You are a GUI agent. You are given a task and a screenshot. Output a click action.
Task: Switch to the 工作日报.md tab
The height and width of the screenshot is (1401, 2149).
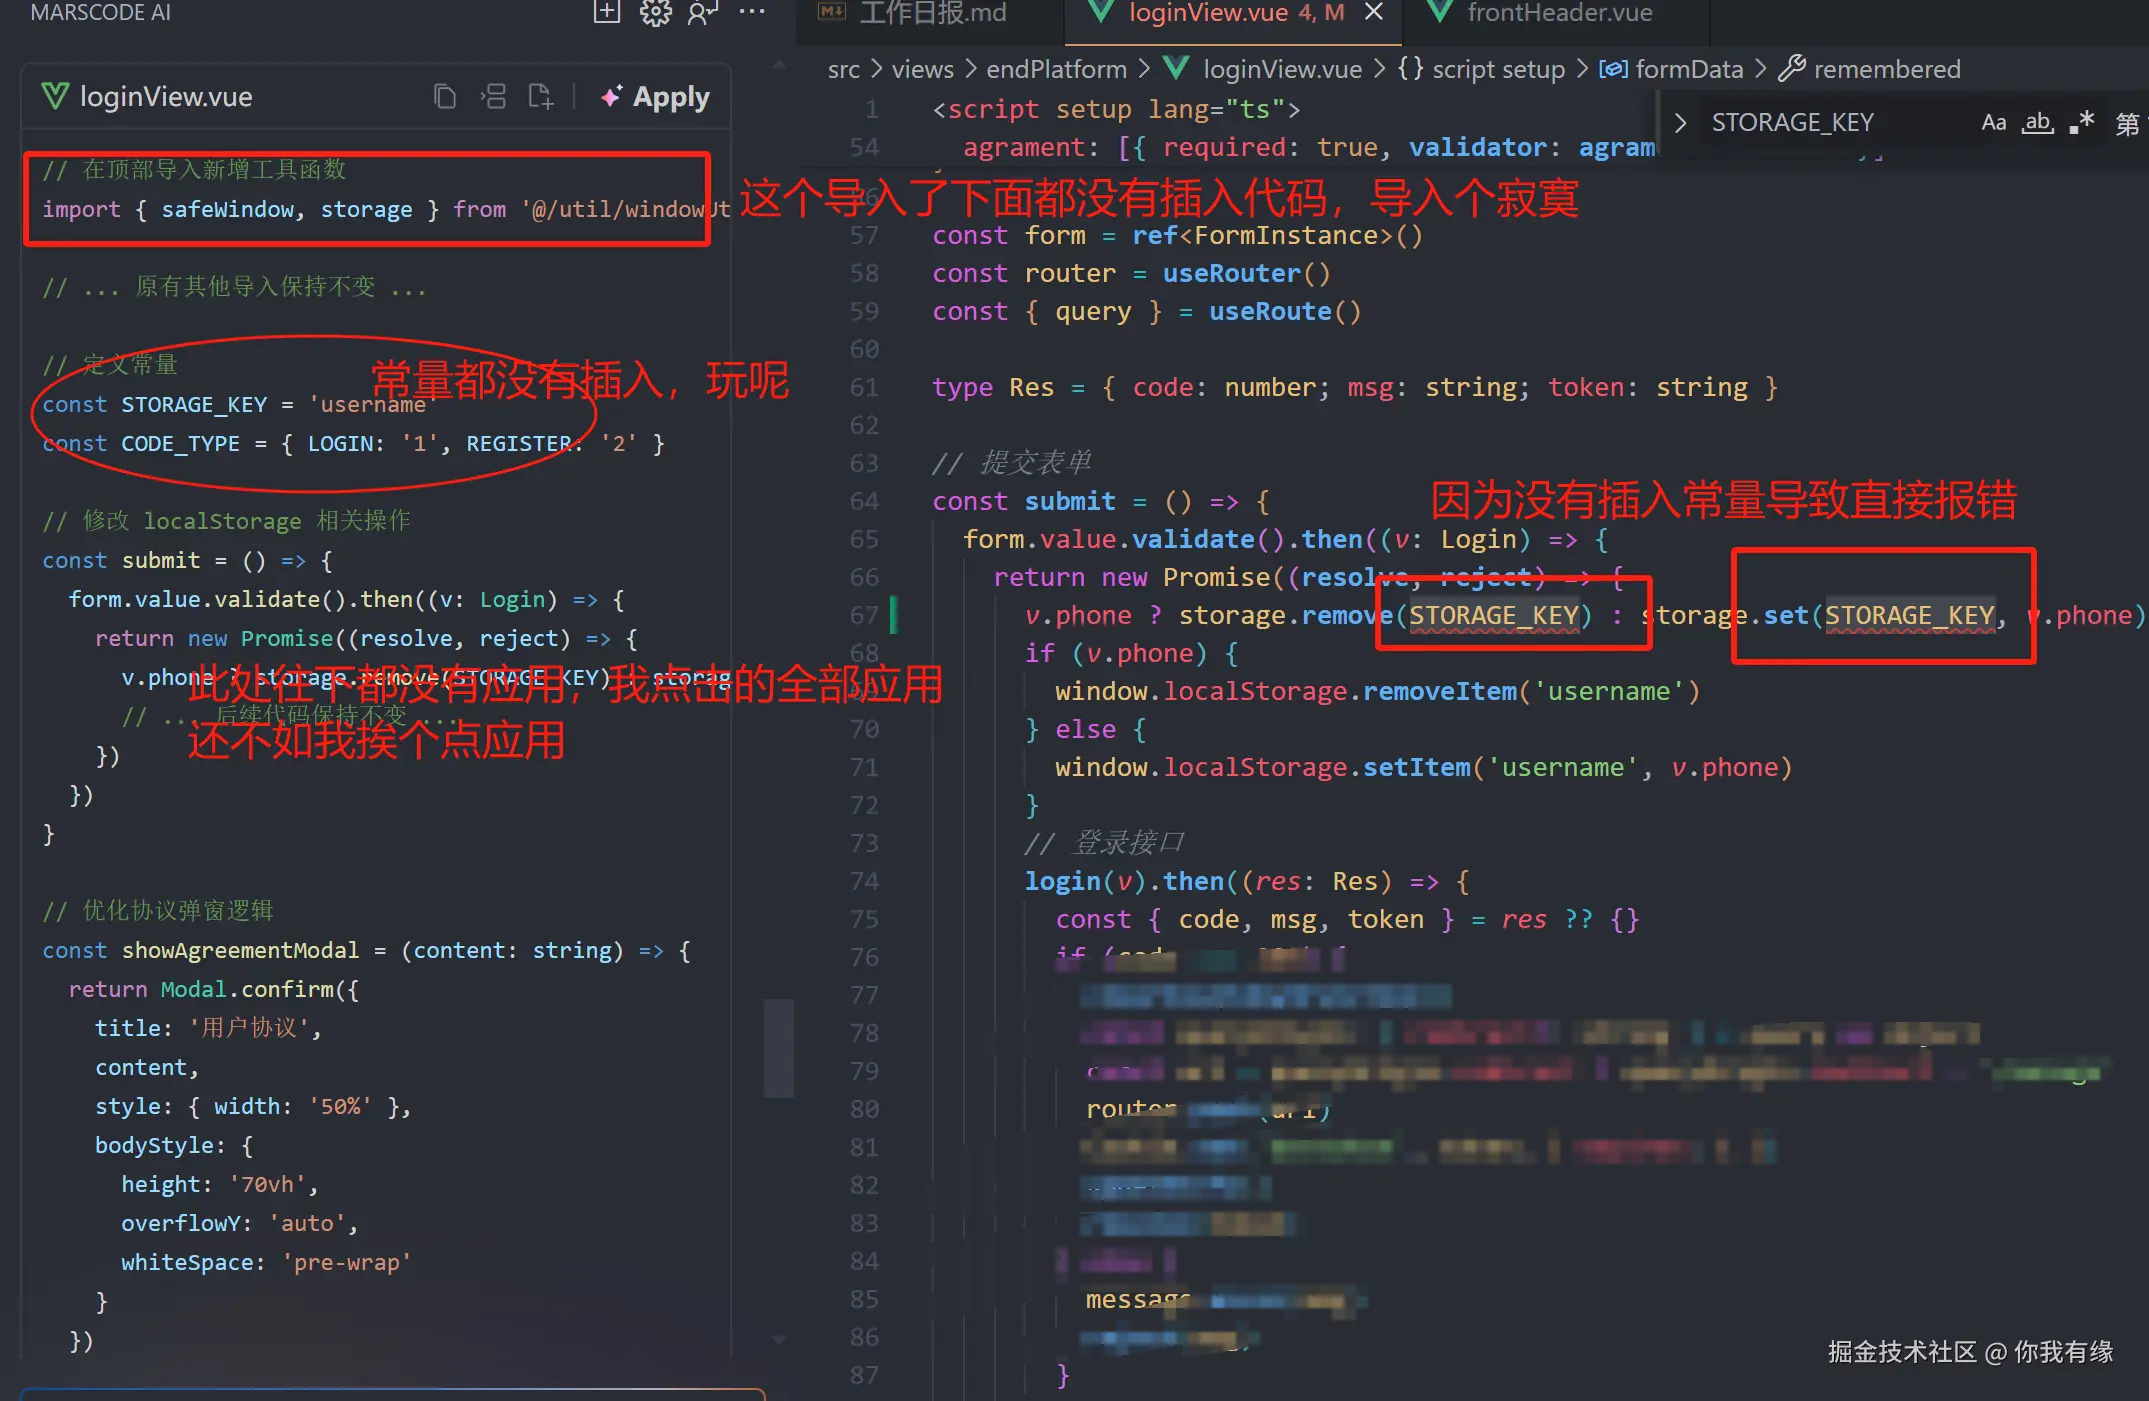pos(930,14)
